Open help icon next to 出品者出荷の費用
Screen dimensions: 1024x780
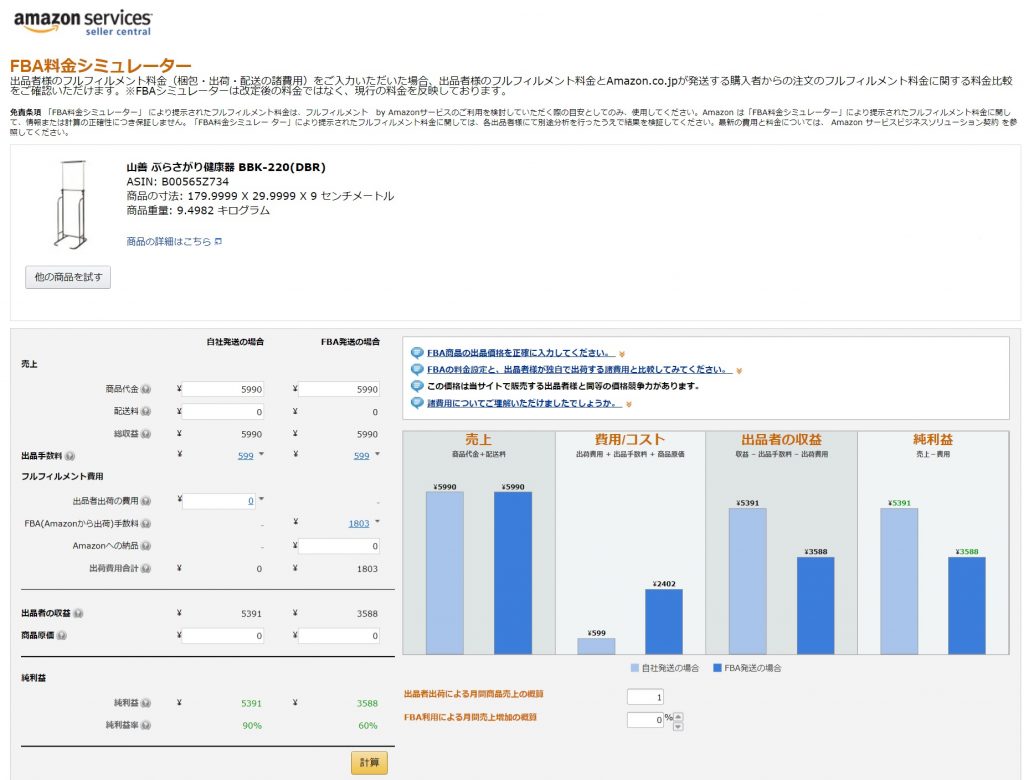coord(146,501)
